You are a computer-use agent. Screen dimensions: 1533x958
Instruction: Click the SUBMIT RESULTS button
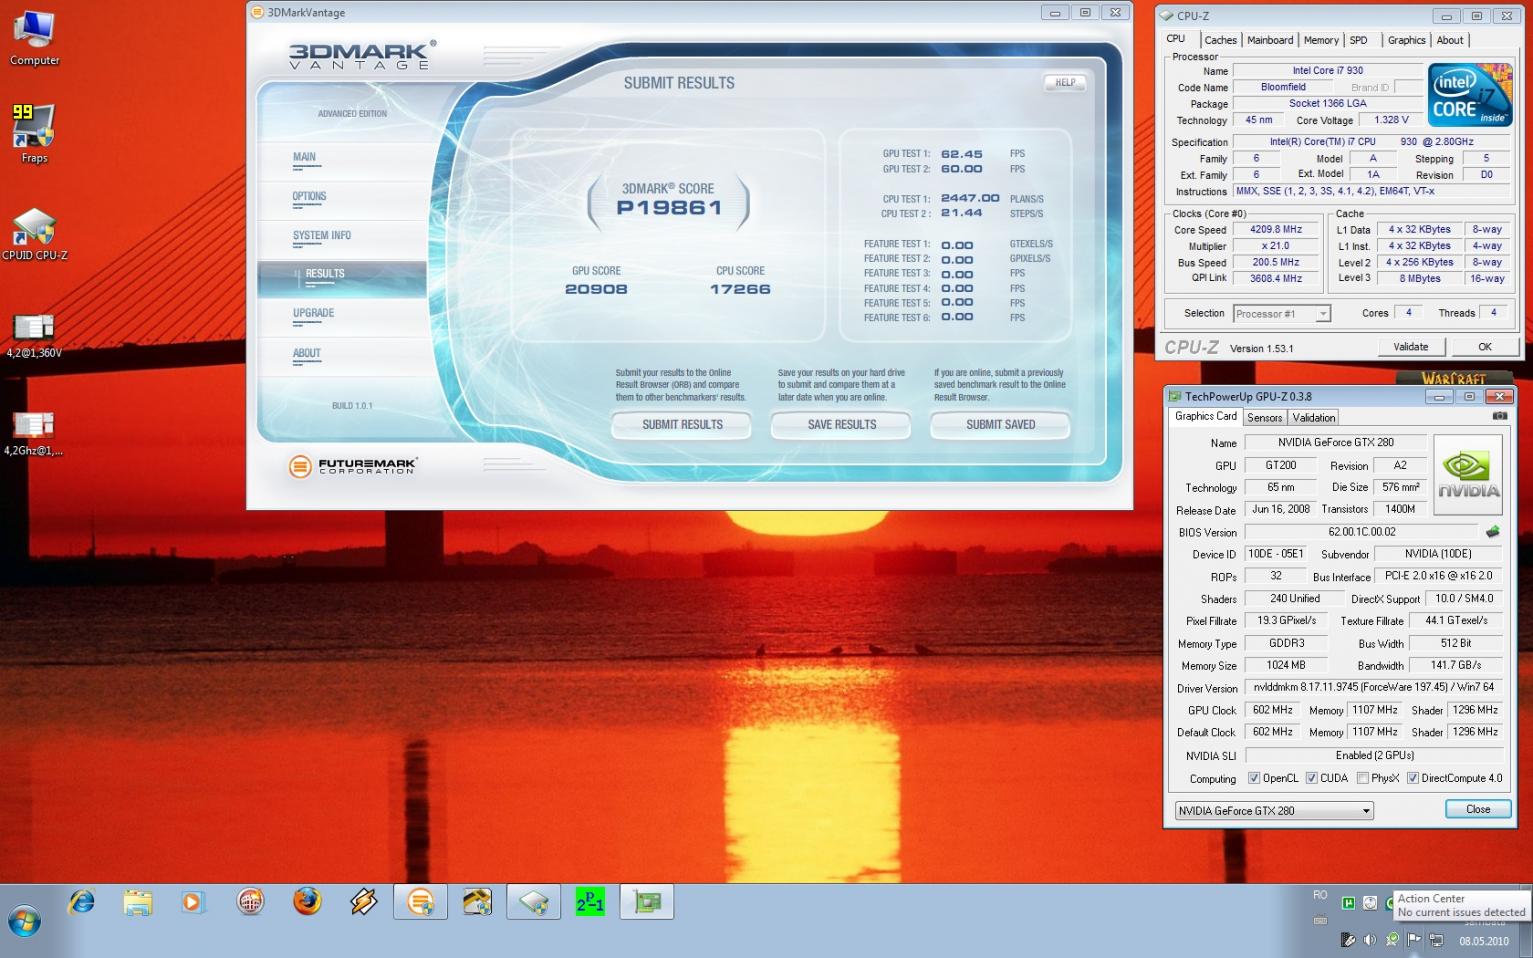coord(682,425)
